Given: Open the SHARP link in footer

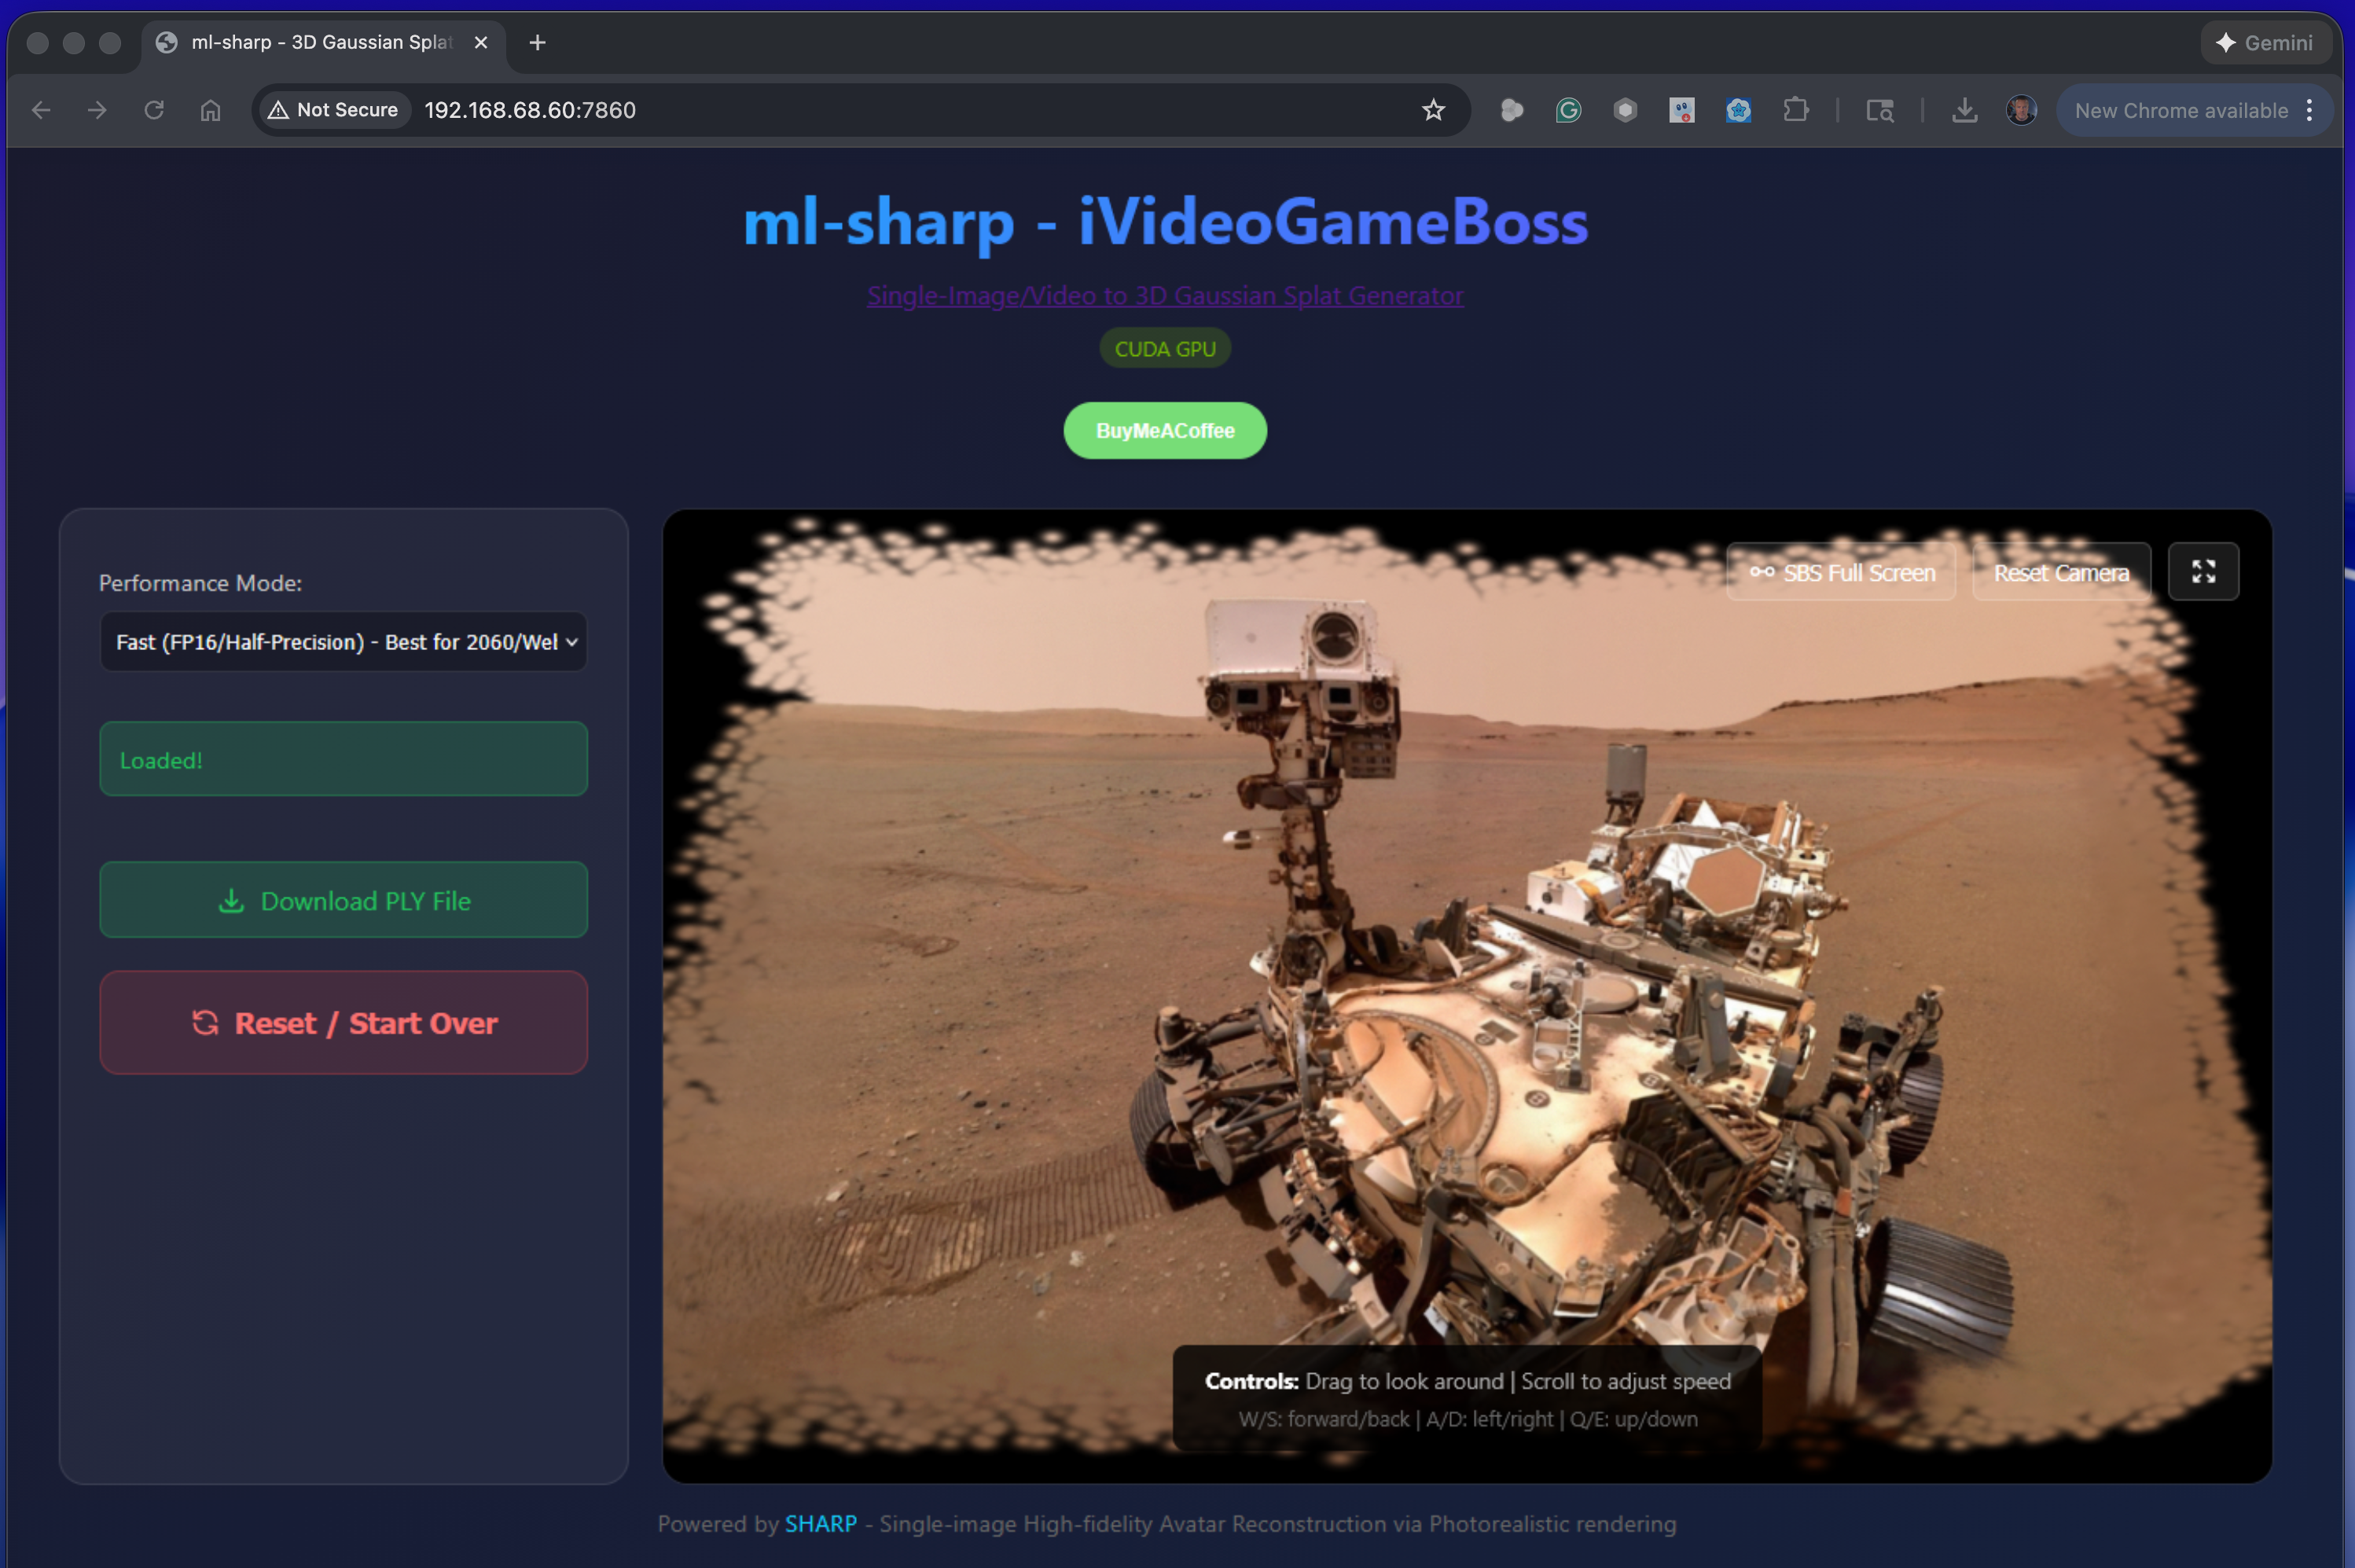Looking at the screenshot, I should (820, 1524).
